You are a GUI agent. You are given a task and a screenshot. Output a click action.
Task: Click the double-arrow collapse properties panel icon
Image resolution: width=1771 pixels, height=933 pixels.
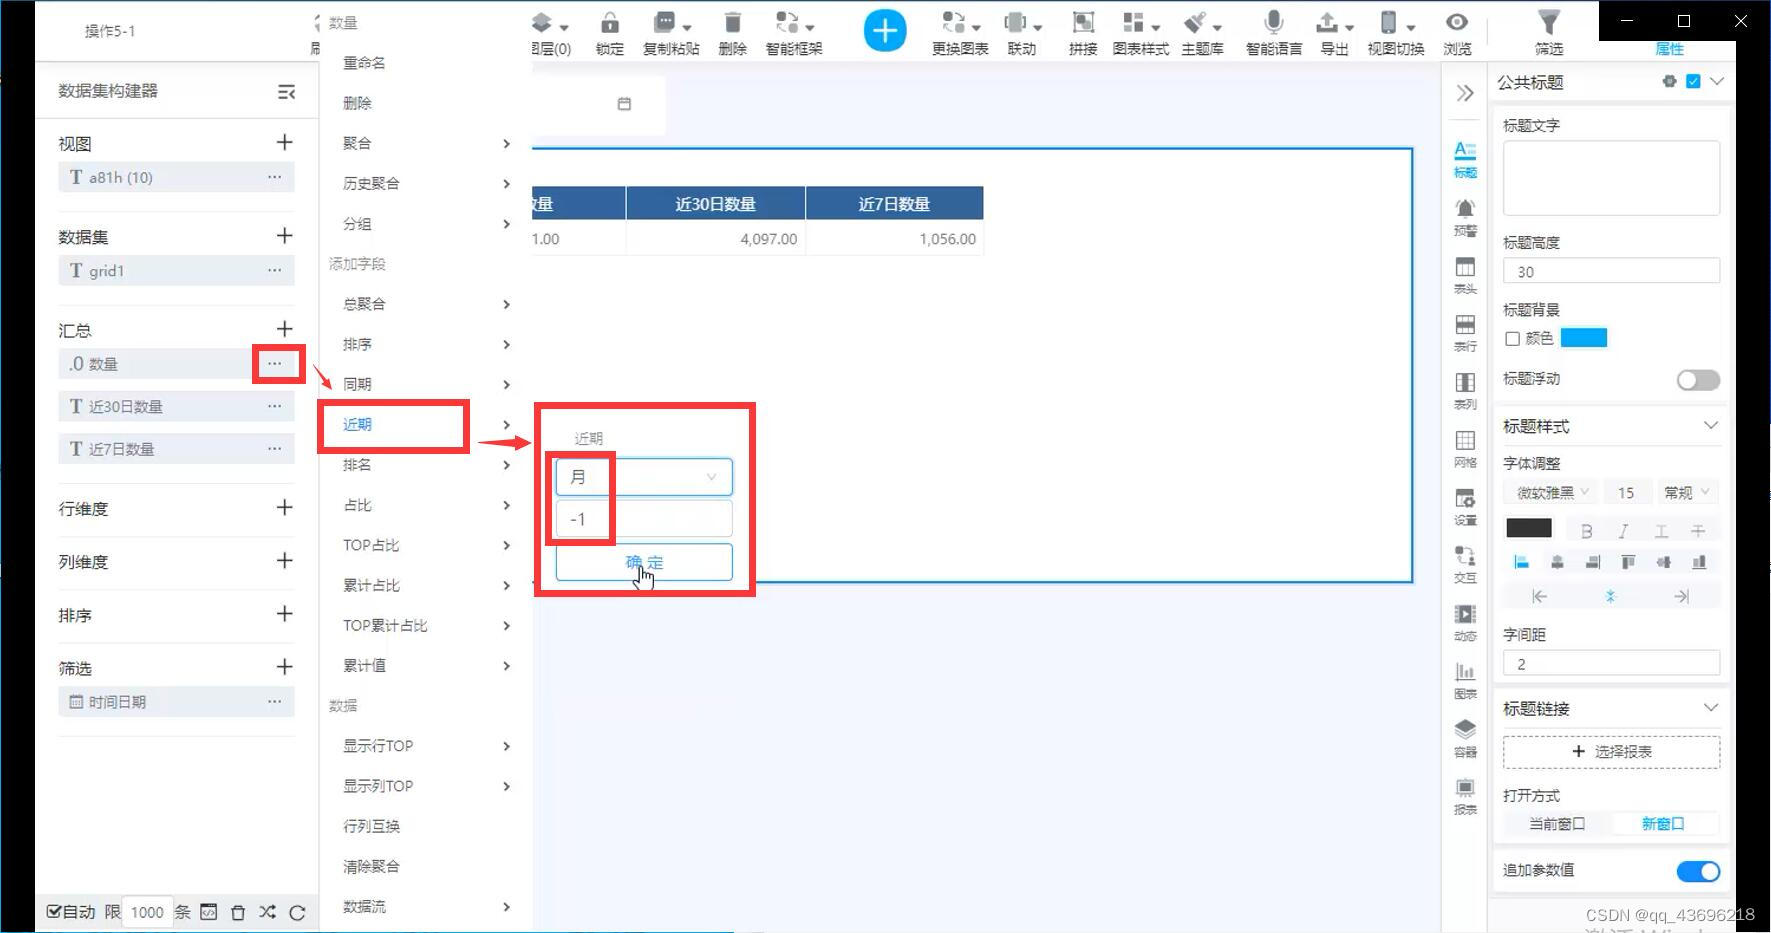point(1465,93)
